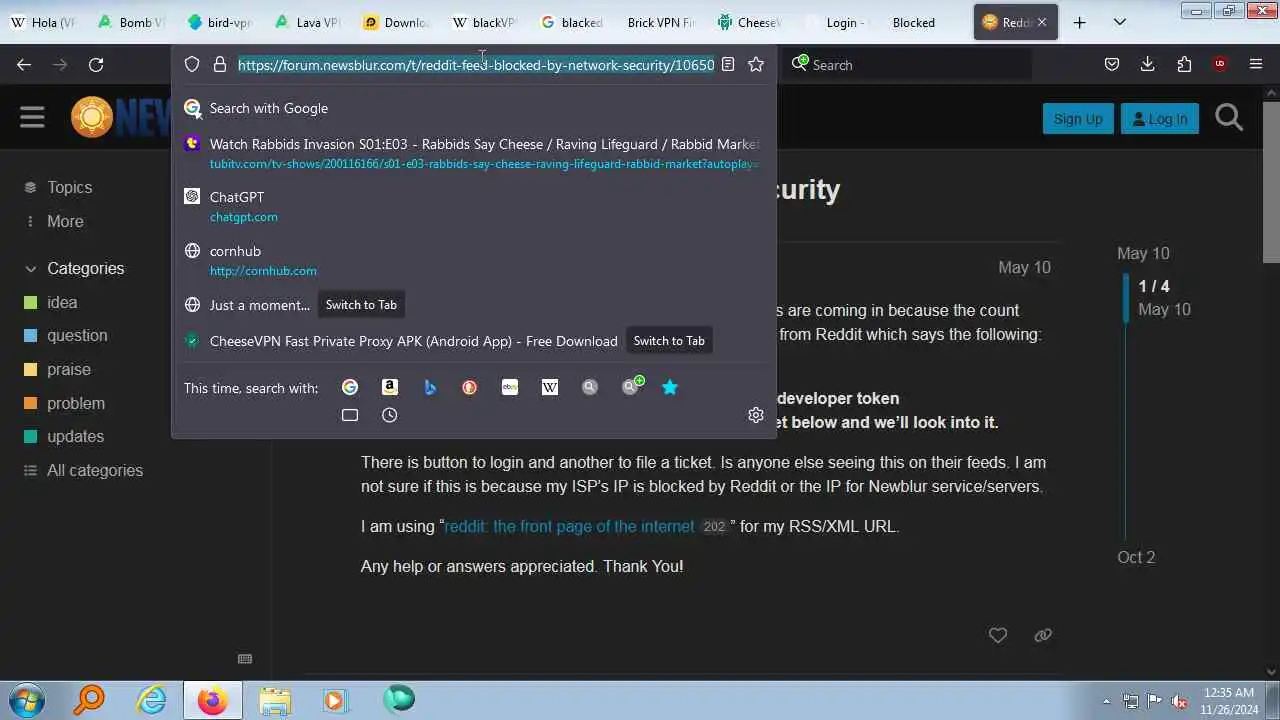Screen dimensions: 1280x720
Task: Click the browser Search box
Action: pos(908,64)
